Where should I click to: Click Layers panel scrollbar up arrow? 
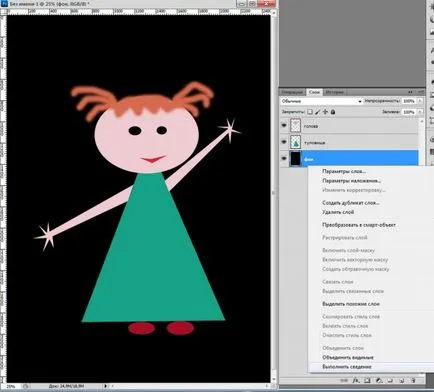click(x=422, y=121)
